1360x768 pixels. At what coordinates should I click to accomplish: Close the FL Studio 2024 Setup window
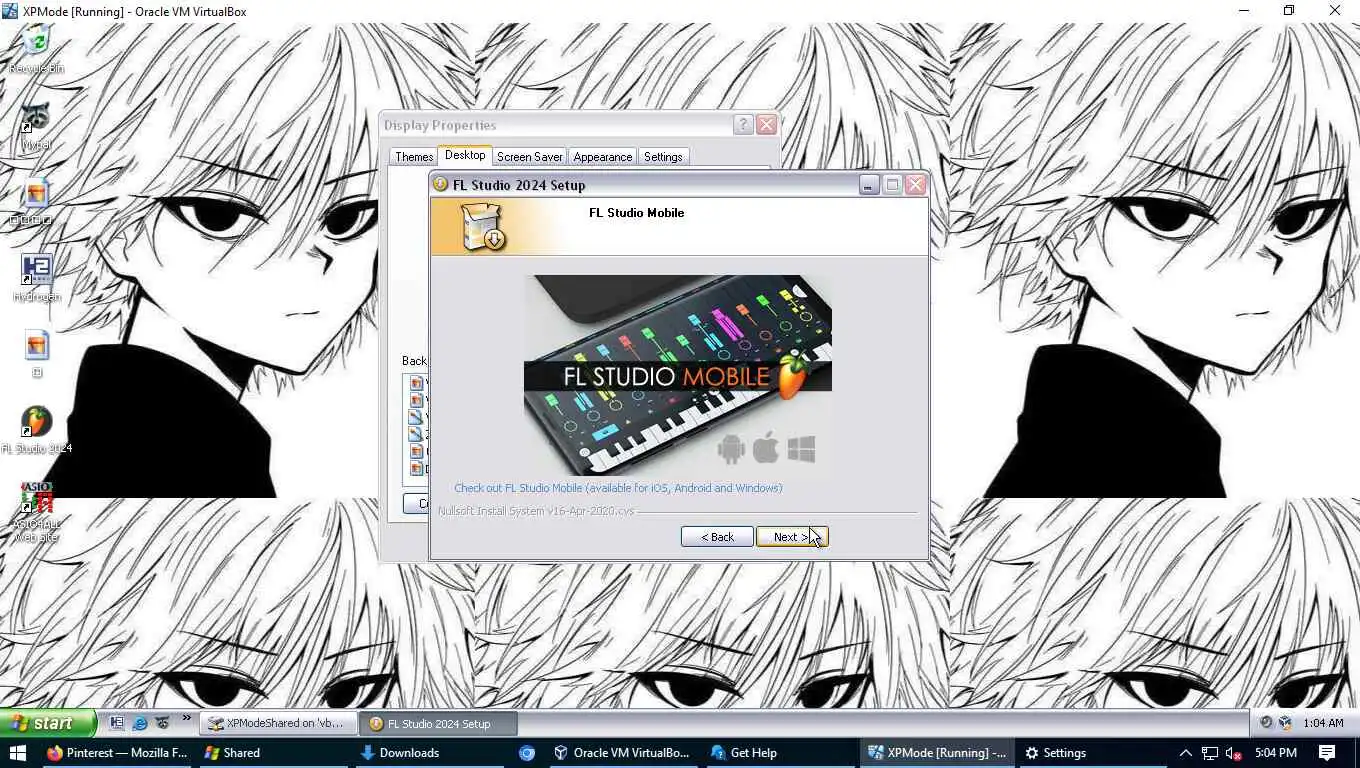click(915, 185)
